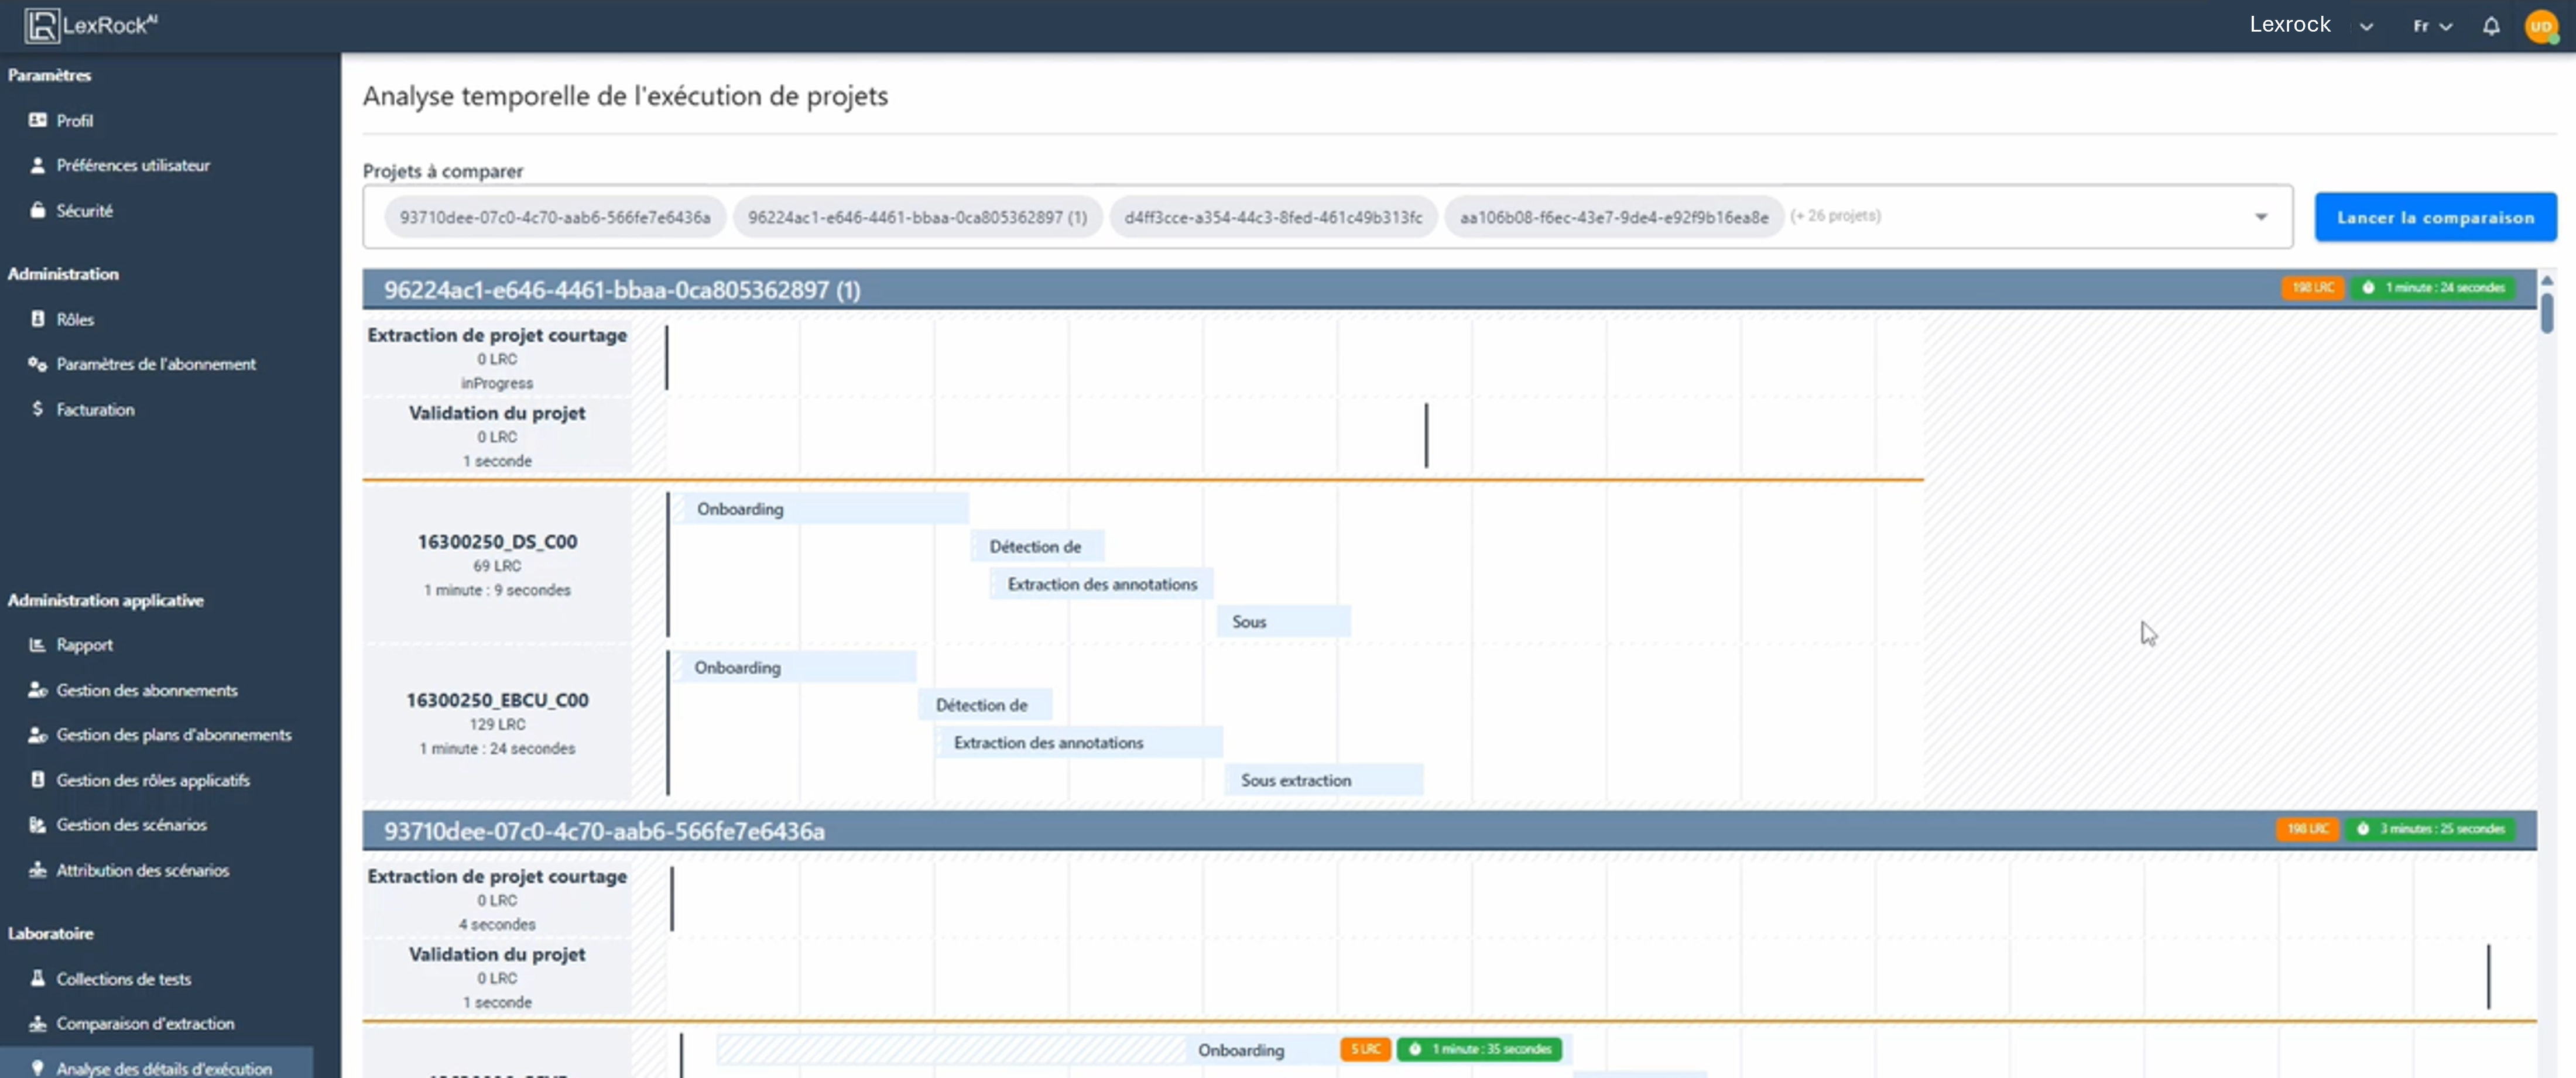Click the Rôles badge icon
Viewport: 2576px width, 1078px height.
pos(38,319)
